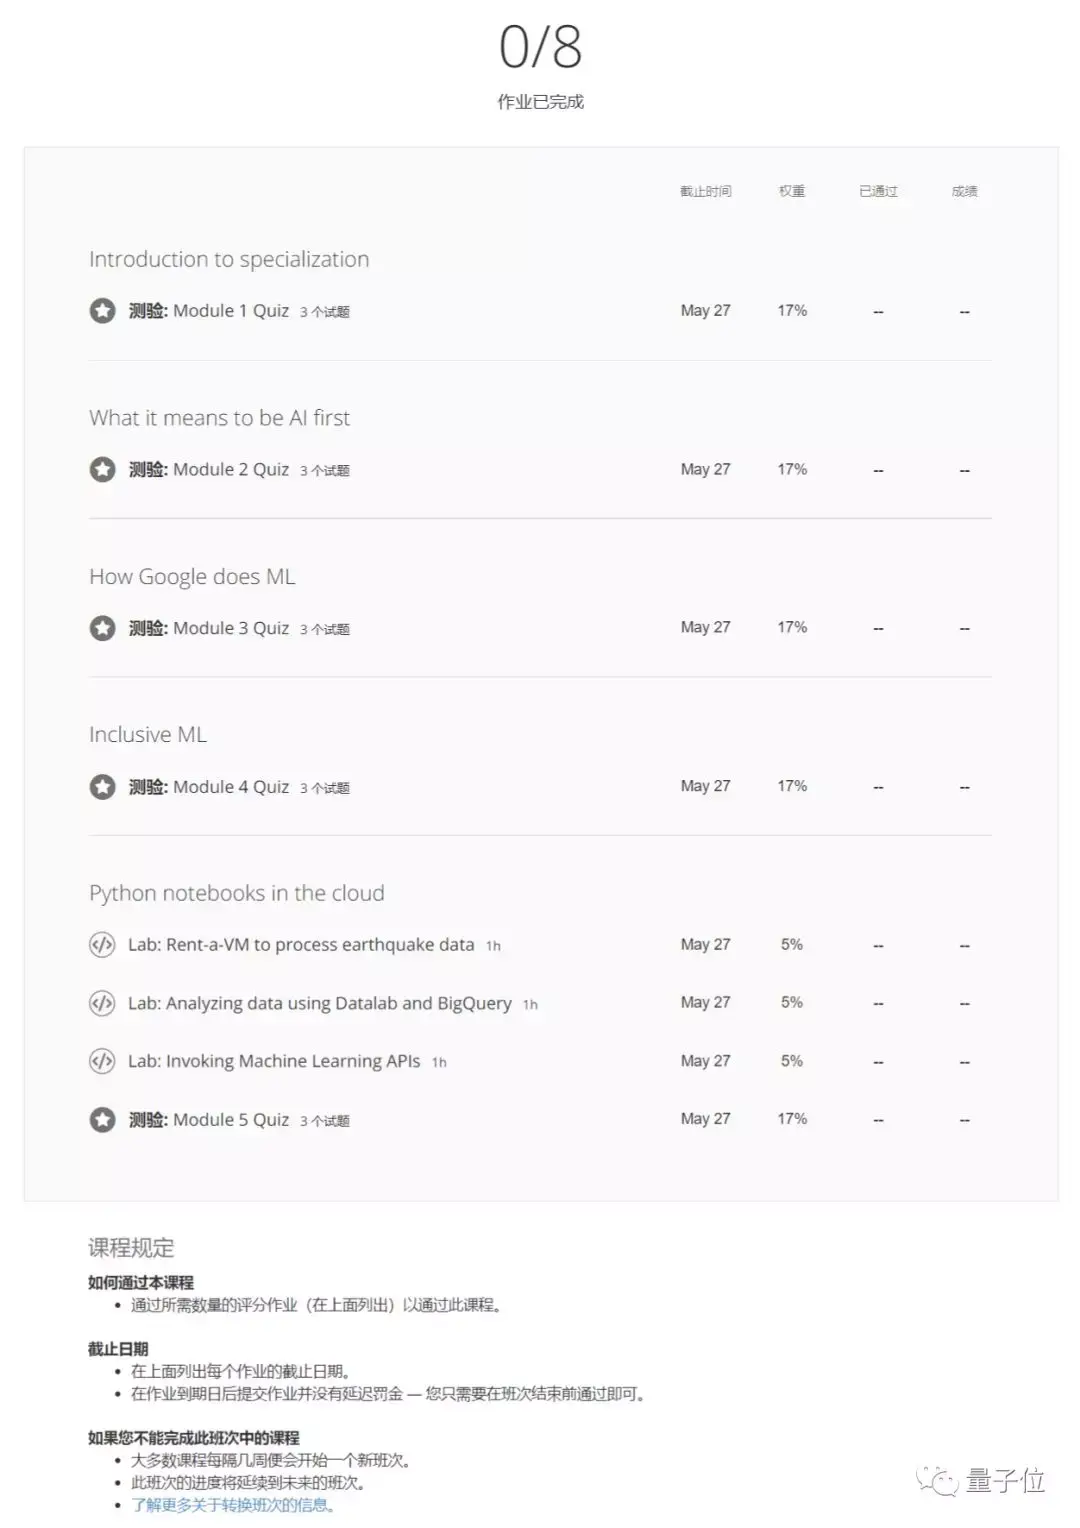
Task: Open the Module 5 Quiz link
Action: tap(230, 1120)
